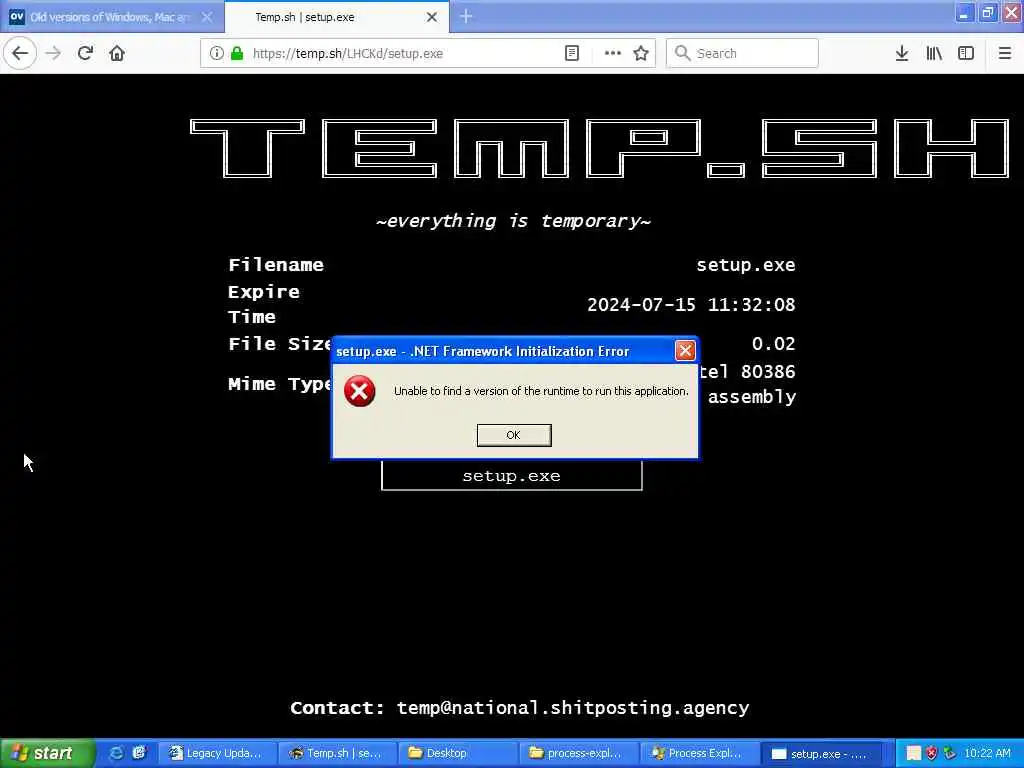Image resolution: width=1024 pixels, height=768 pixels.
Task: Click the expire time 2024-07-15 11:32:08
Action: click(x=691, y=304)
